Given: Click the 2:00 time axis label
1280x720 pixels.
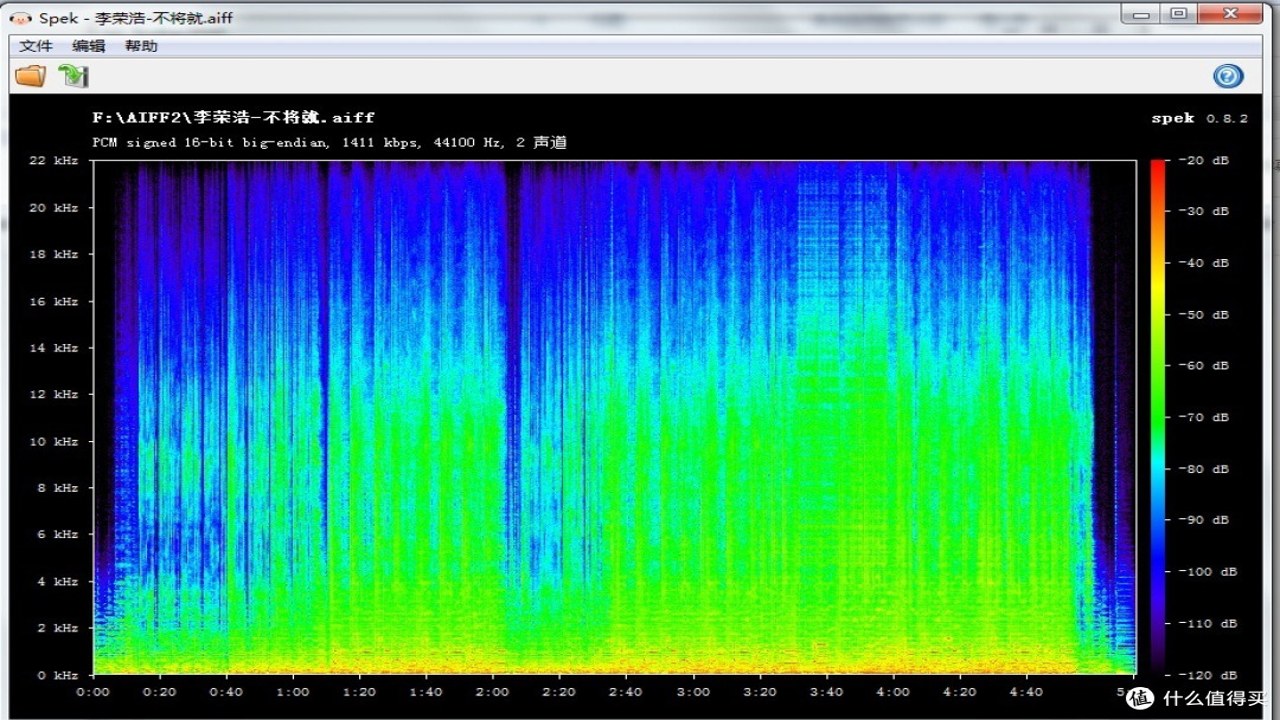Looking at the screenshot, I should 493,692.
